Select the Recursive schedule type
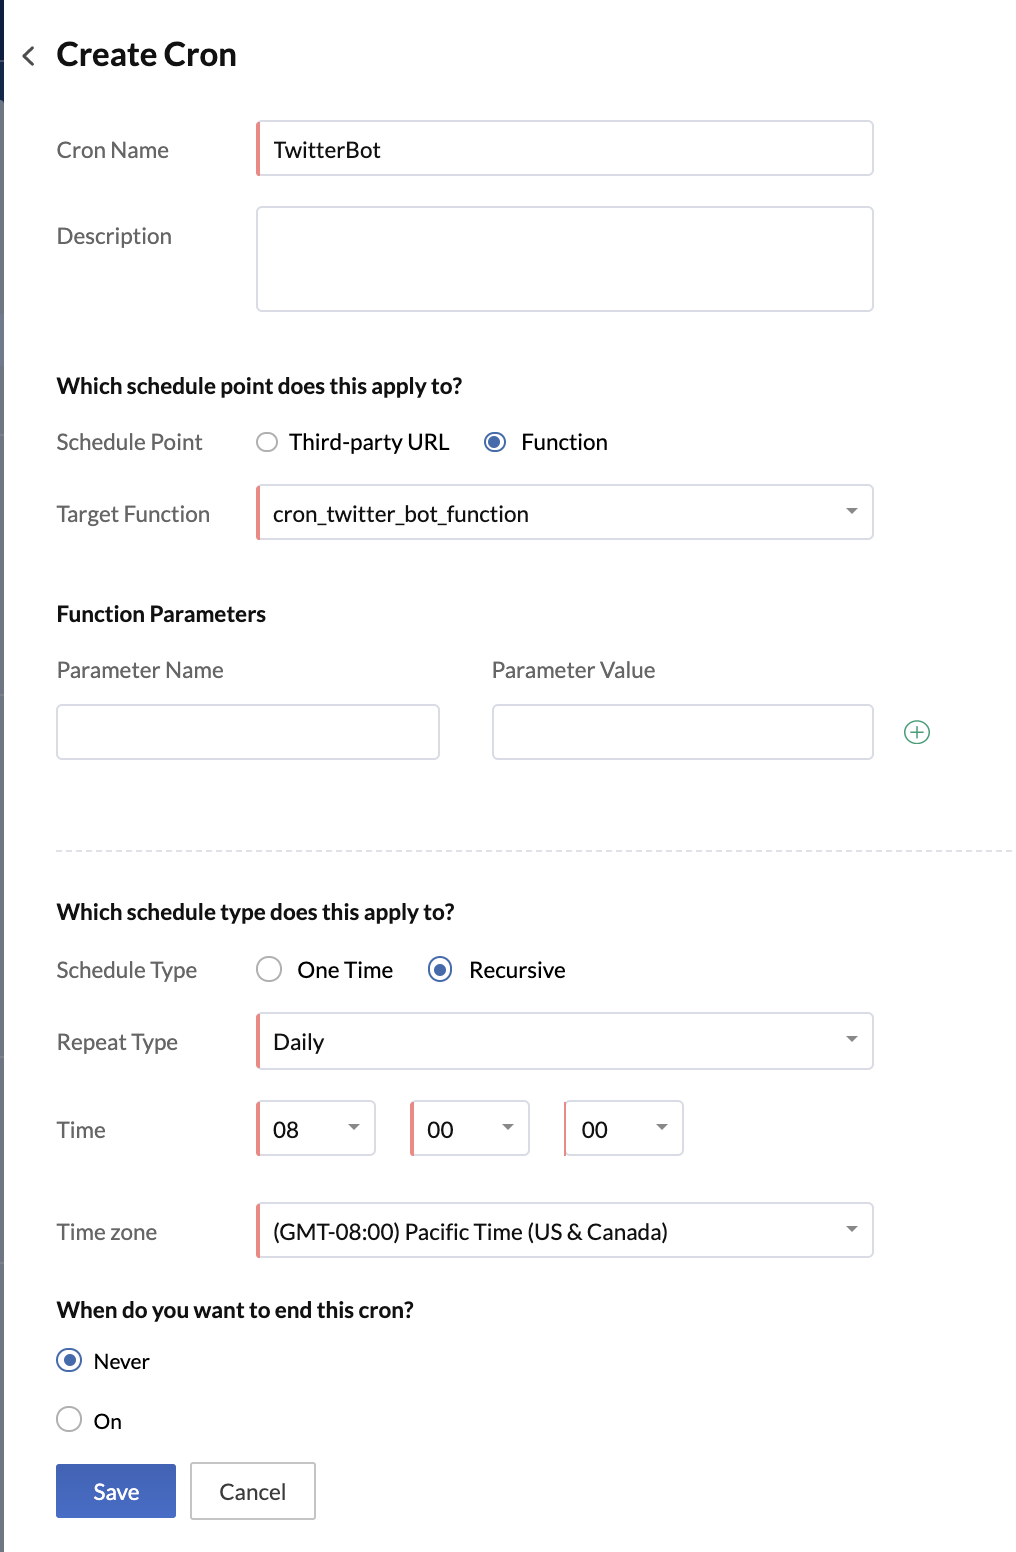The width and height of the screenshot is (1016, 1552). 440,970
